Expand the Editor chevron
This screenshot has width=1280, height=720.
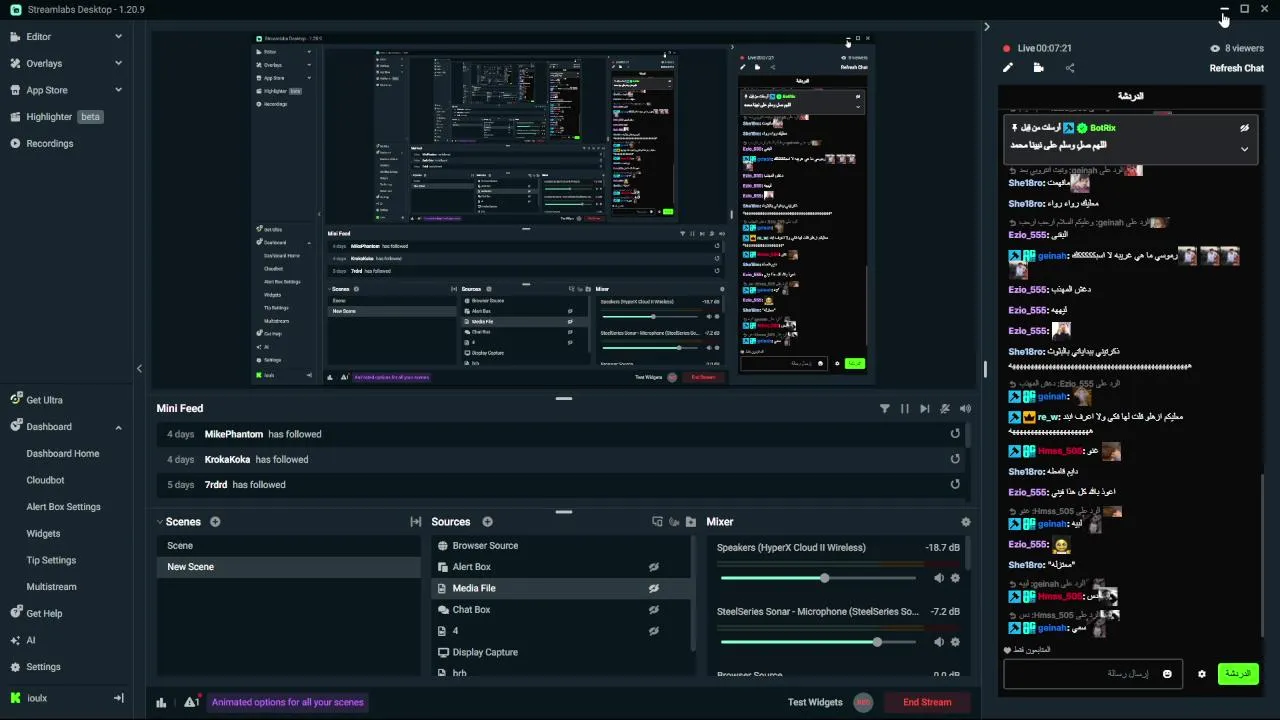(118, 36)
